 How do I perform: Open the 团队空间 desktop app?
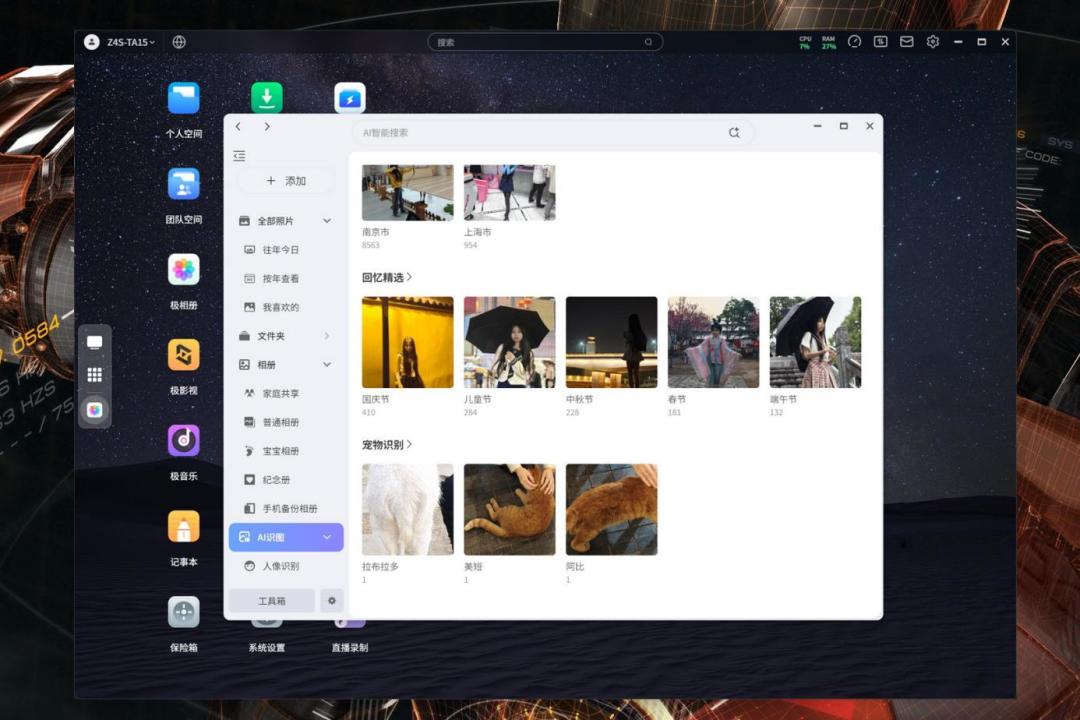click(x=184, y=185)
